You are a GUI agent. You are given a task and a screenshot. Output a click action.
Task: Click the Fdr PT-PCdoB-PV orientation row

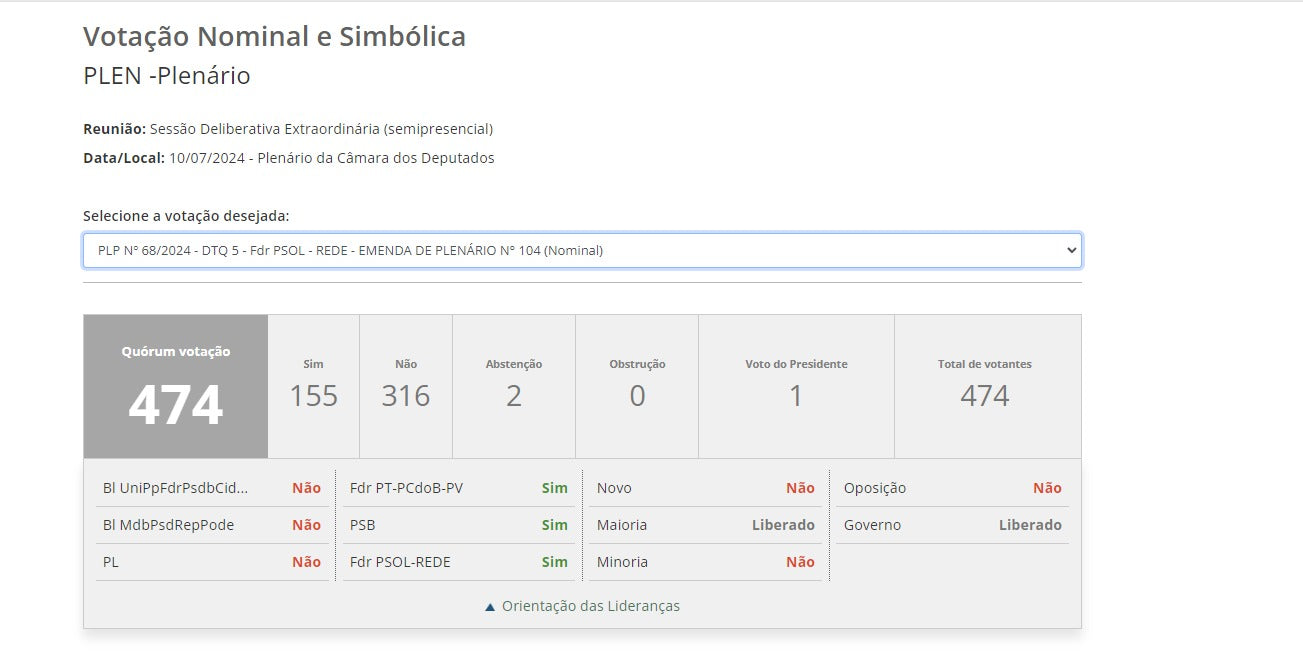[x=458, y=488]
